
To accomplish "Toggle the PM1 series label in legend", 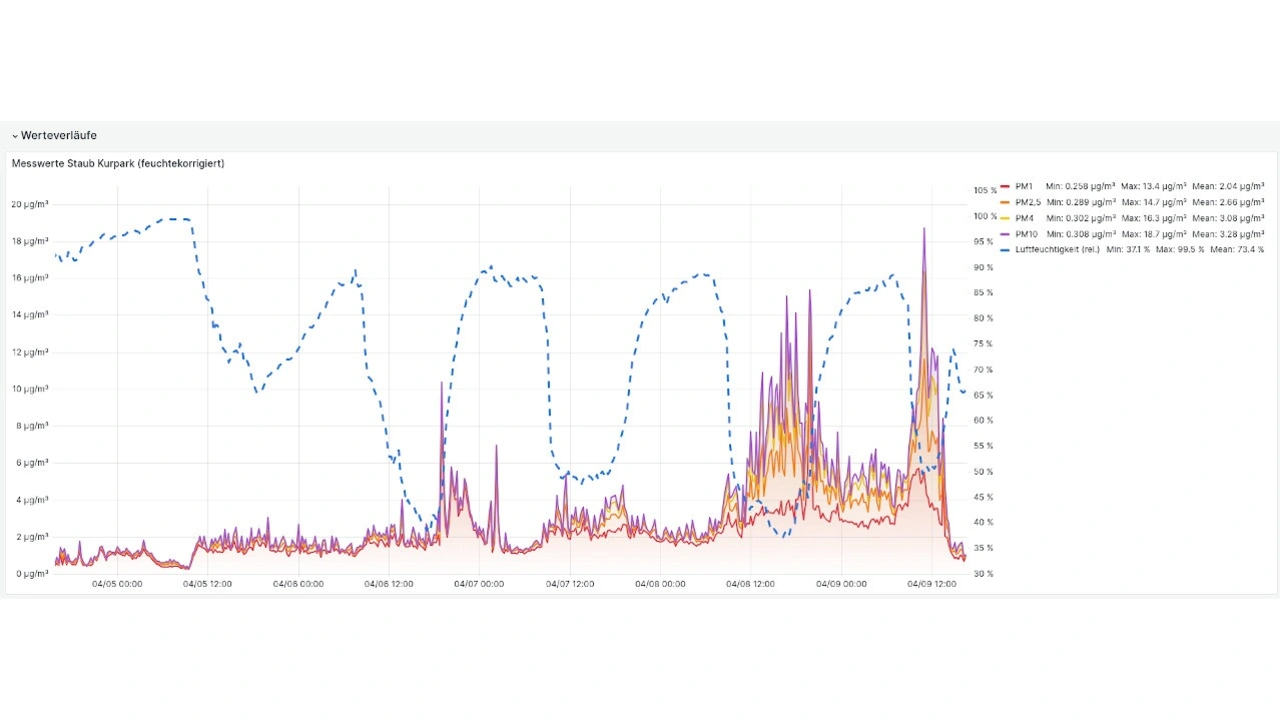I will (1024, 186).
